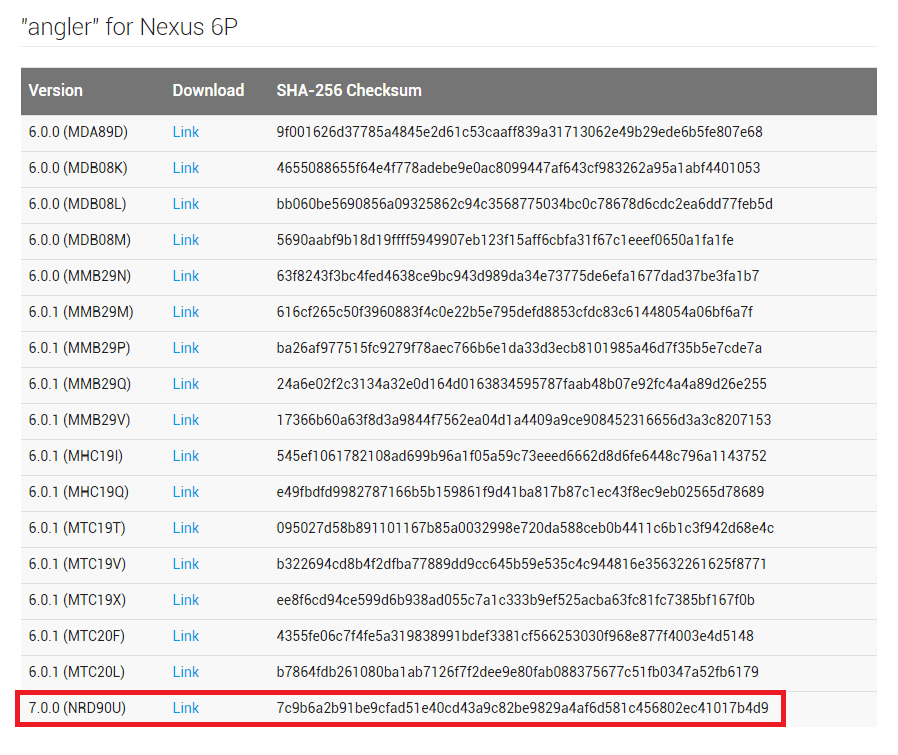Select version text 6.0.1 (MTC19T)
Viewport: 898px width, 755px height.
pos(77,528)
